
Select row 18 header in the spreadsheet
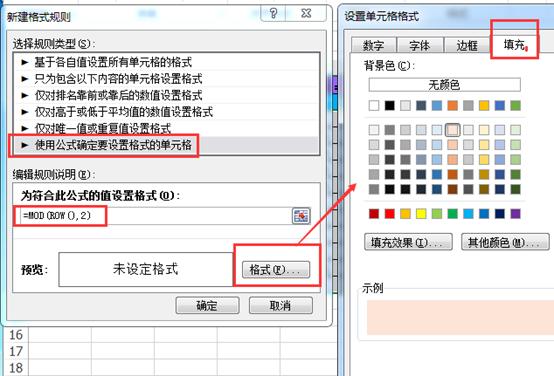click(16, 368)
